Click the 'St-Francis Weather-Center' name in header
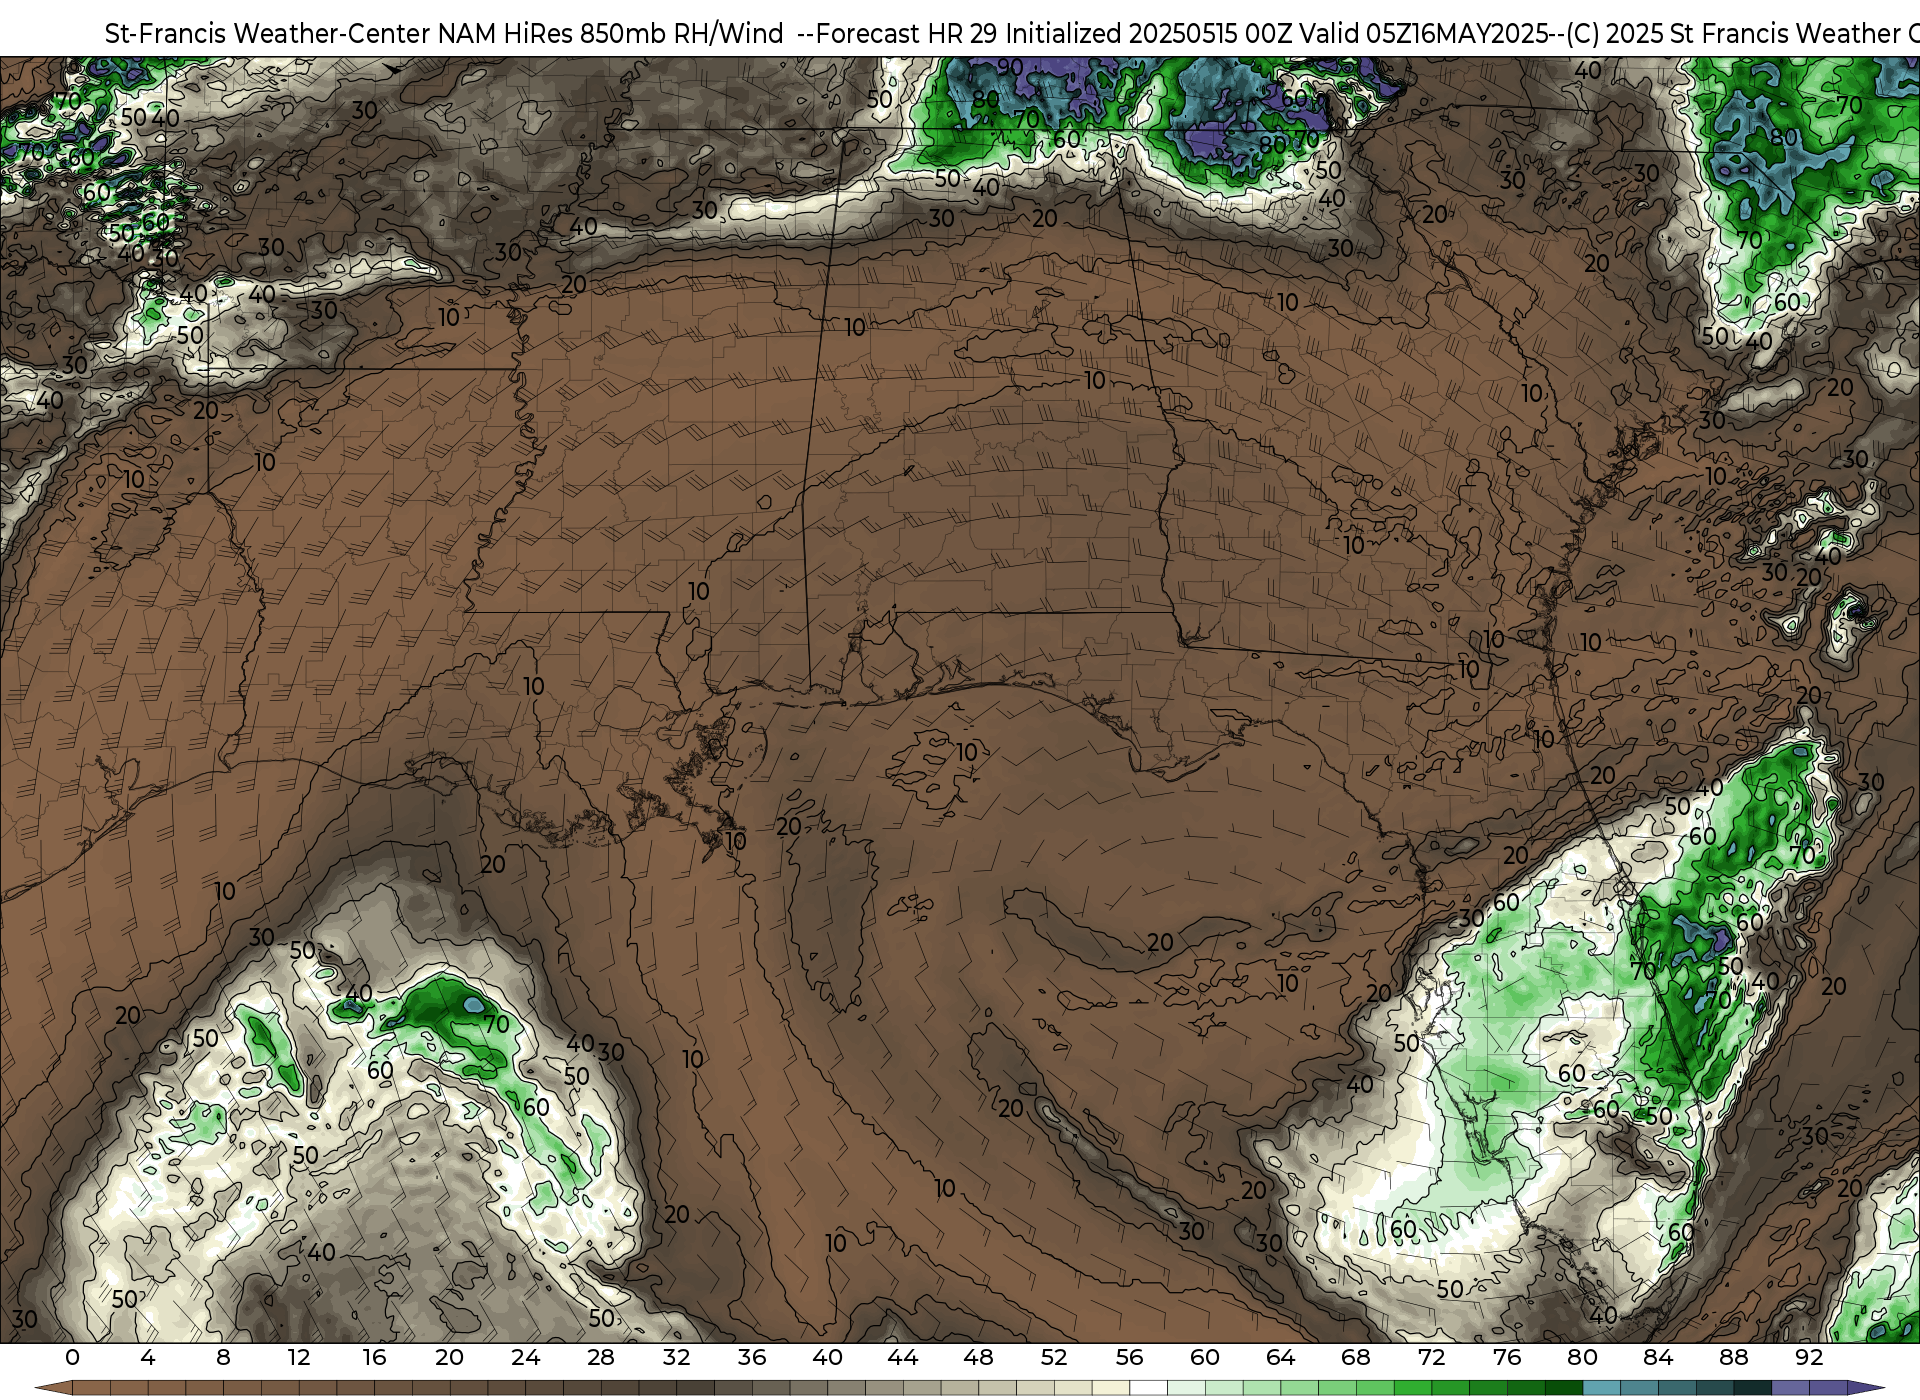1920x1400 pixels. point(268,34)
